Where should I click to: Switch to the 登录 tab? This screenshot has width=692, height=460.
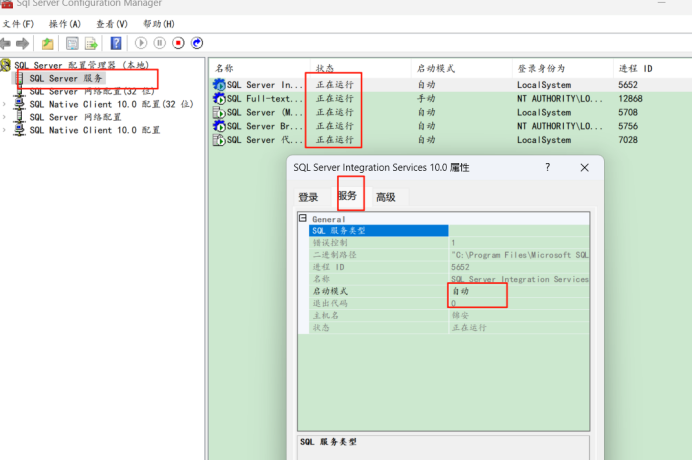pos(308,198)
